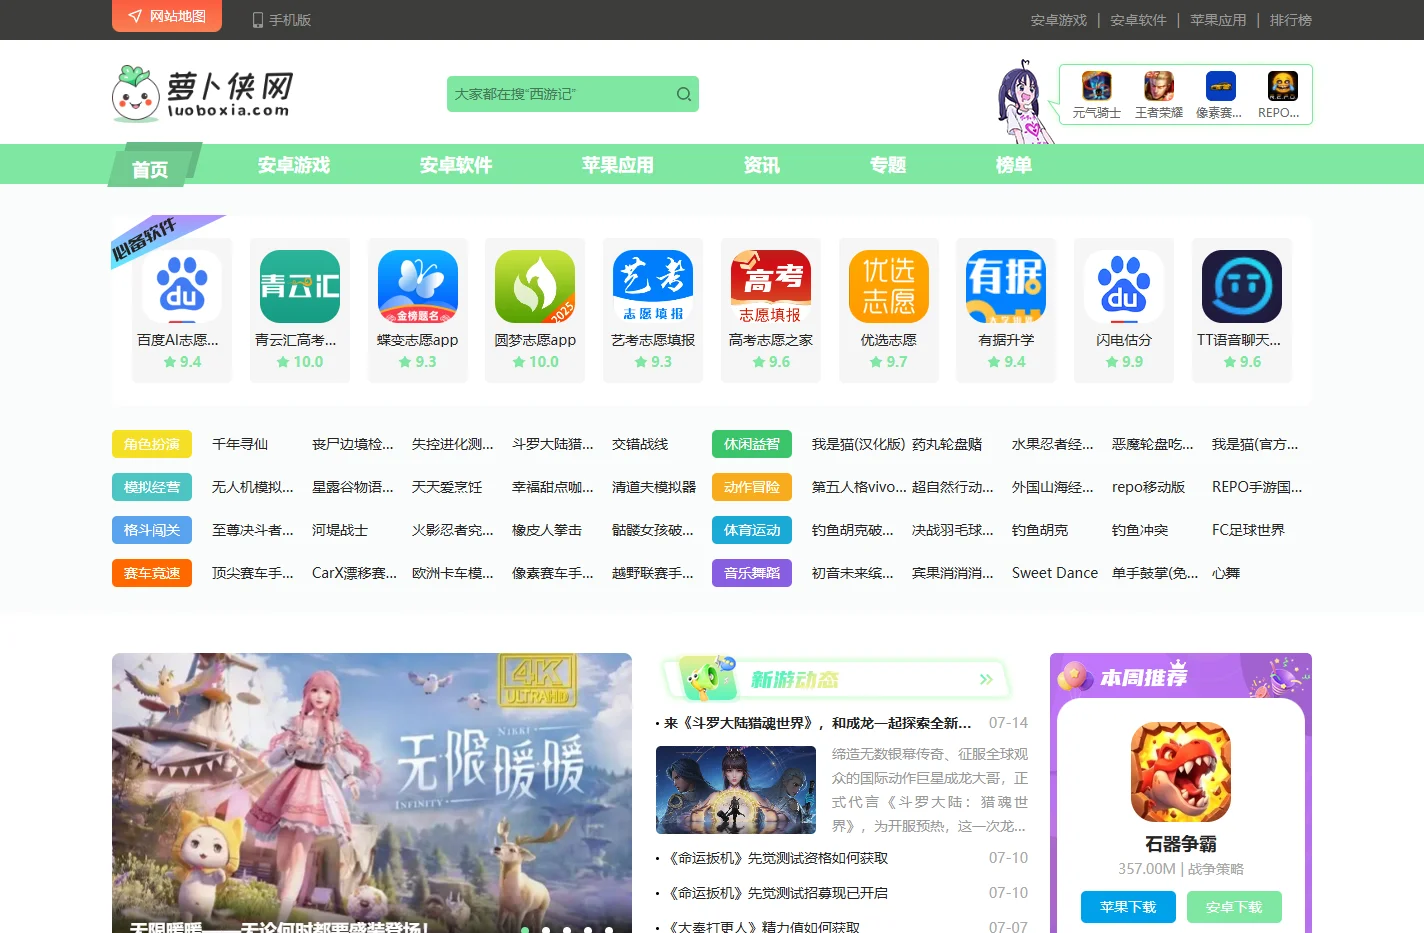Select the 角色扮演 category tag
1424x933 pixels.
click(x=152, y=444)
